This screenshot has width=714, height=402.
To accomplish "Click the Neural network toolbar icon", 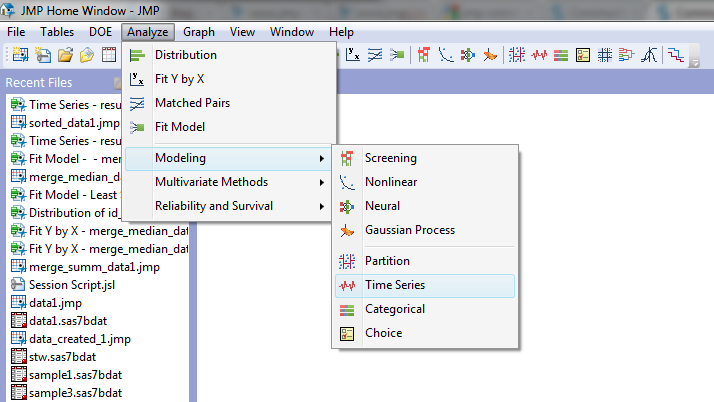I will click(468, 55).
